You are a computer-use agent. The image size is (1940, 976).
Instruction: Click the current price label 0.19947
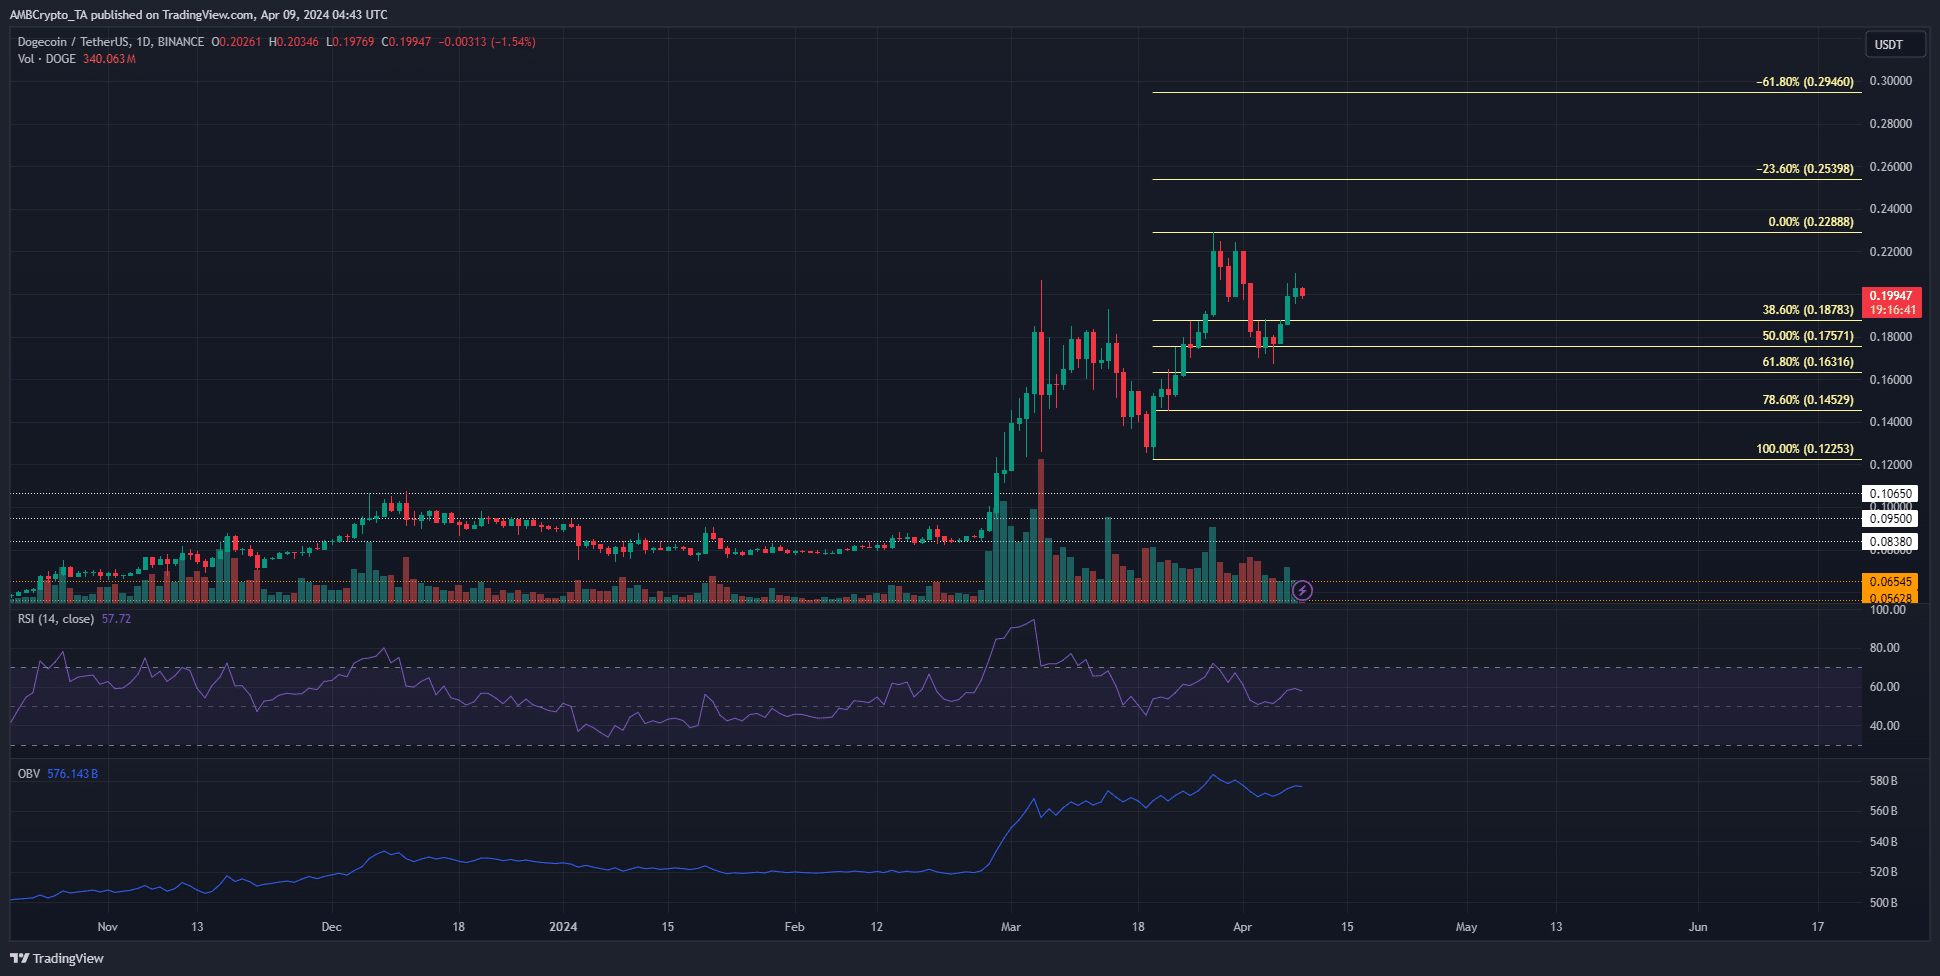1891,296
